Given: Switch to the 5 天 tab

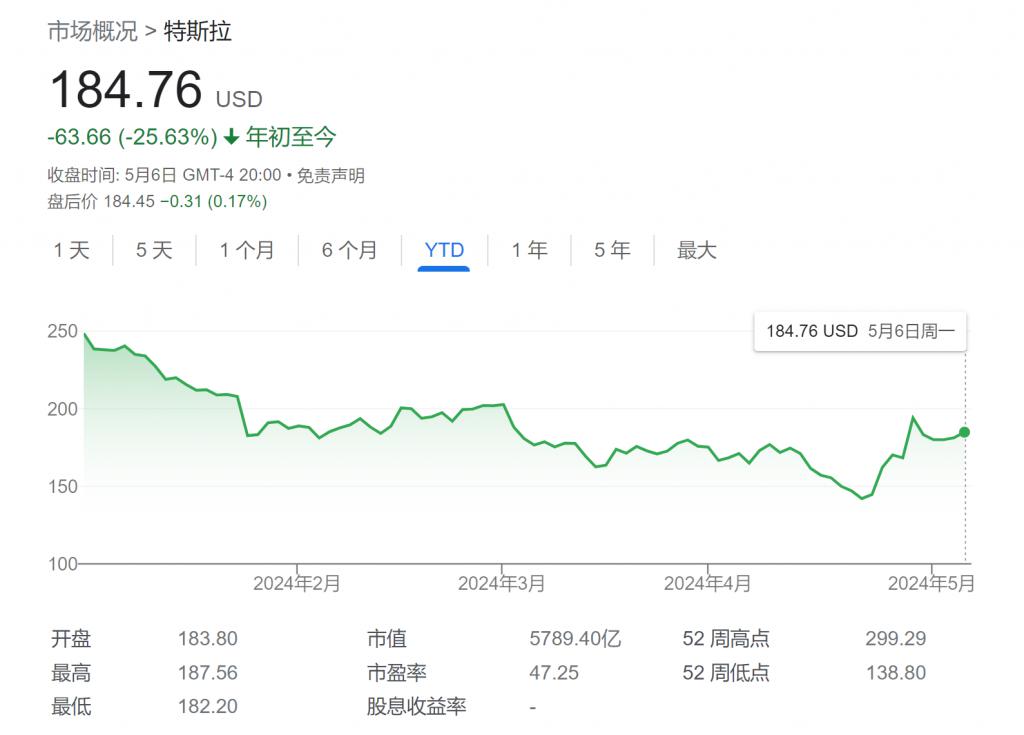Looking at the screenshot, I should tap(154, 250).
